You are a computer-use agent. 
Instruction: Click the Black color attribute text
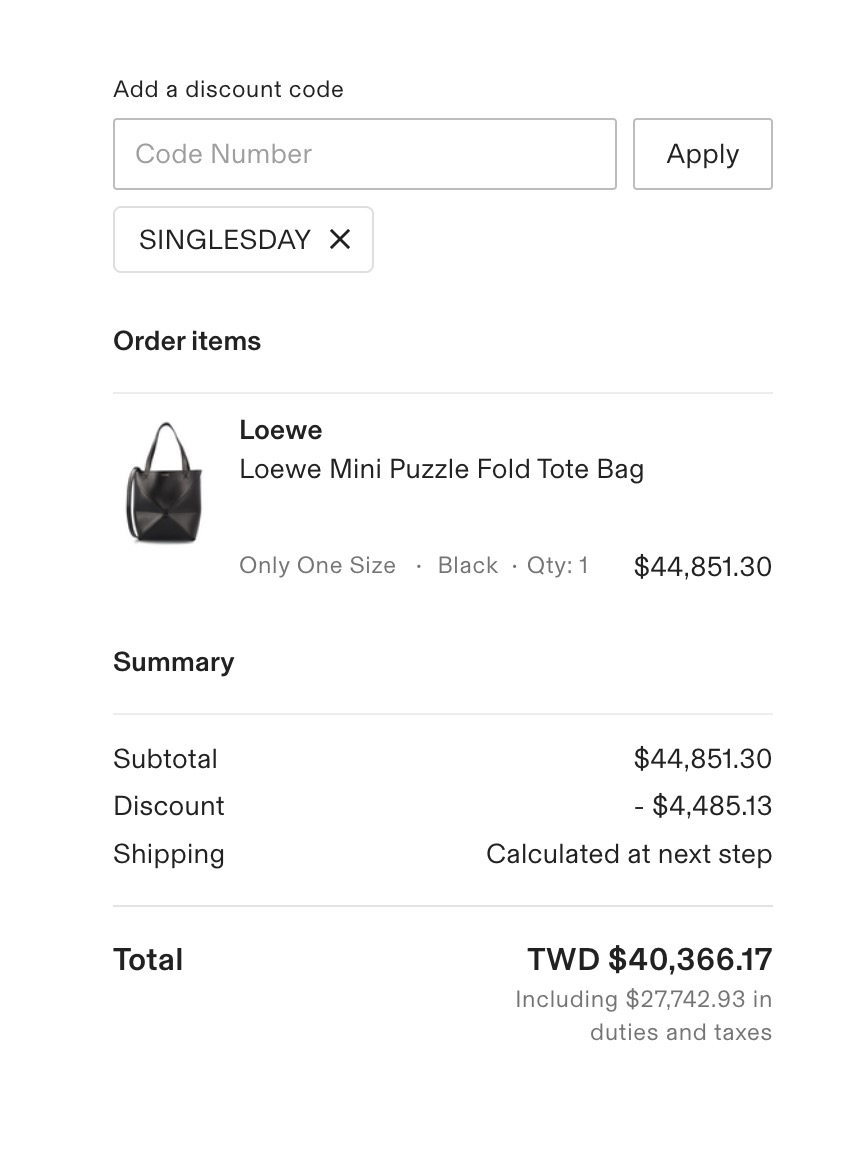point(467,565)
